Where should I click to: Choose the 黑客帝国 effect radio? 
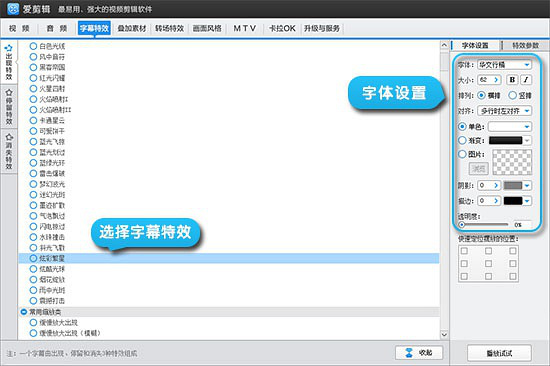(33, 67)
